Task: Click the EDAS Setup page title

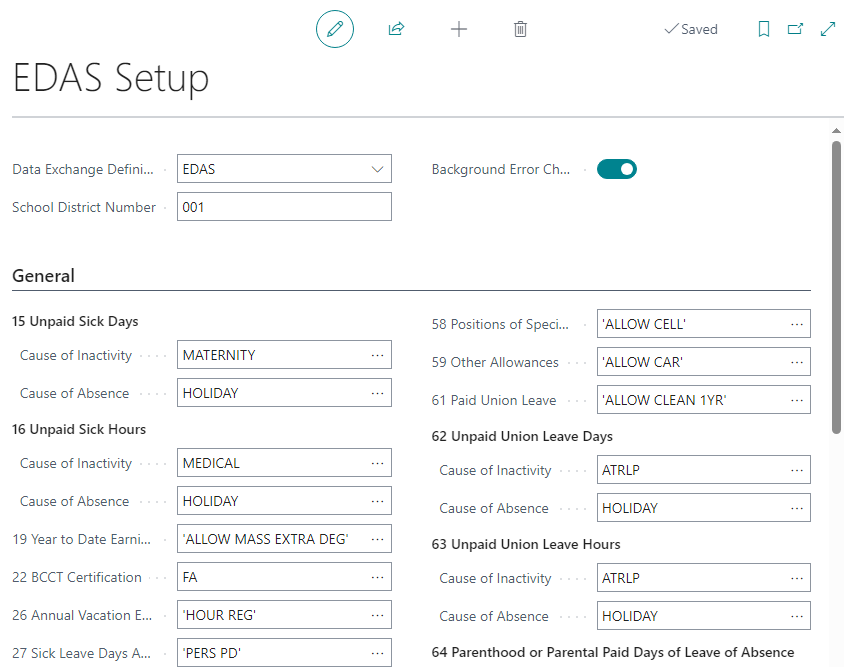Action: click(111, 79)
